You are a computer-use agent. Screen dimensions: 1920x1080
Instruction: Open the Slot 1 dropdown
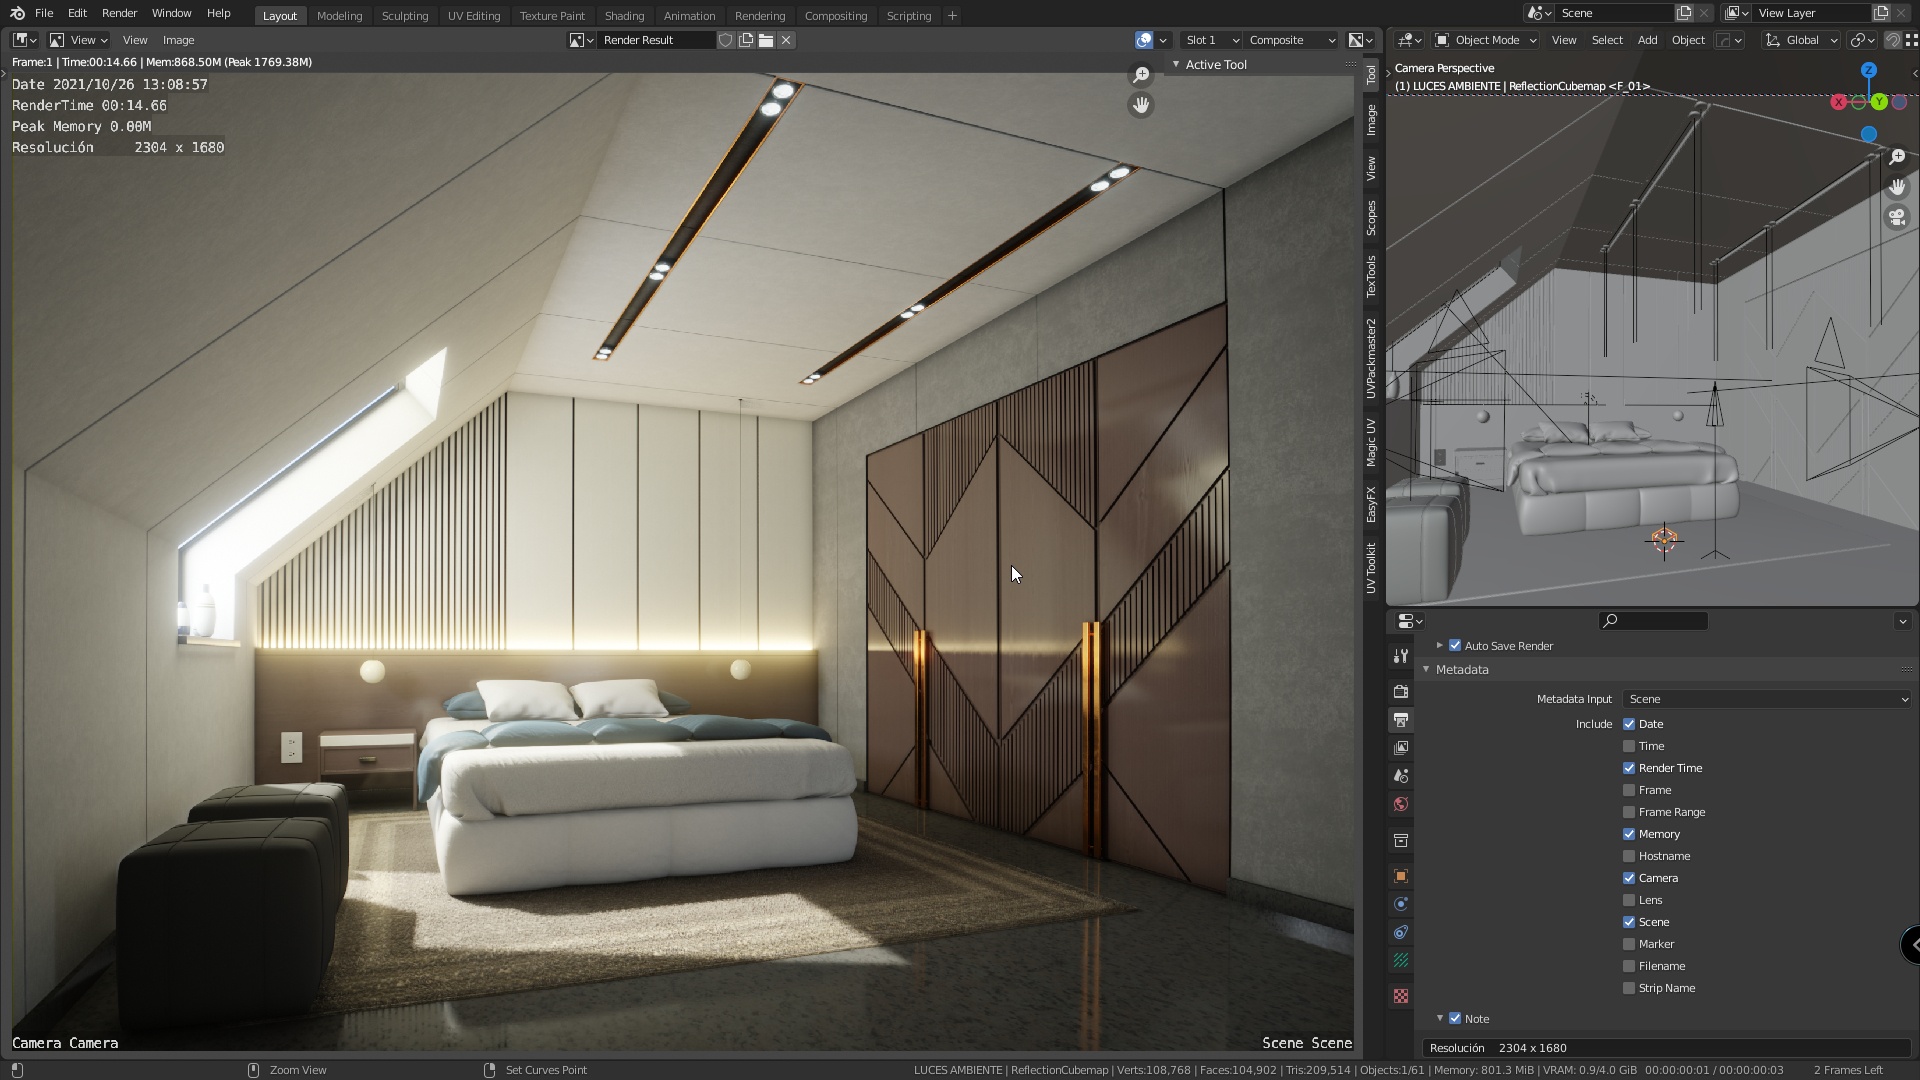pos(1210,40)
